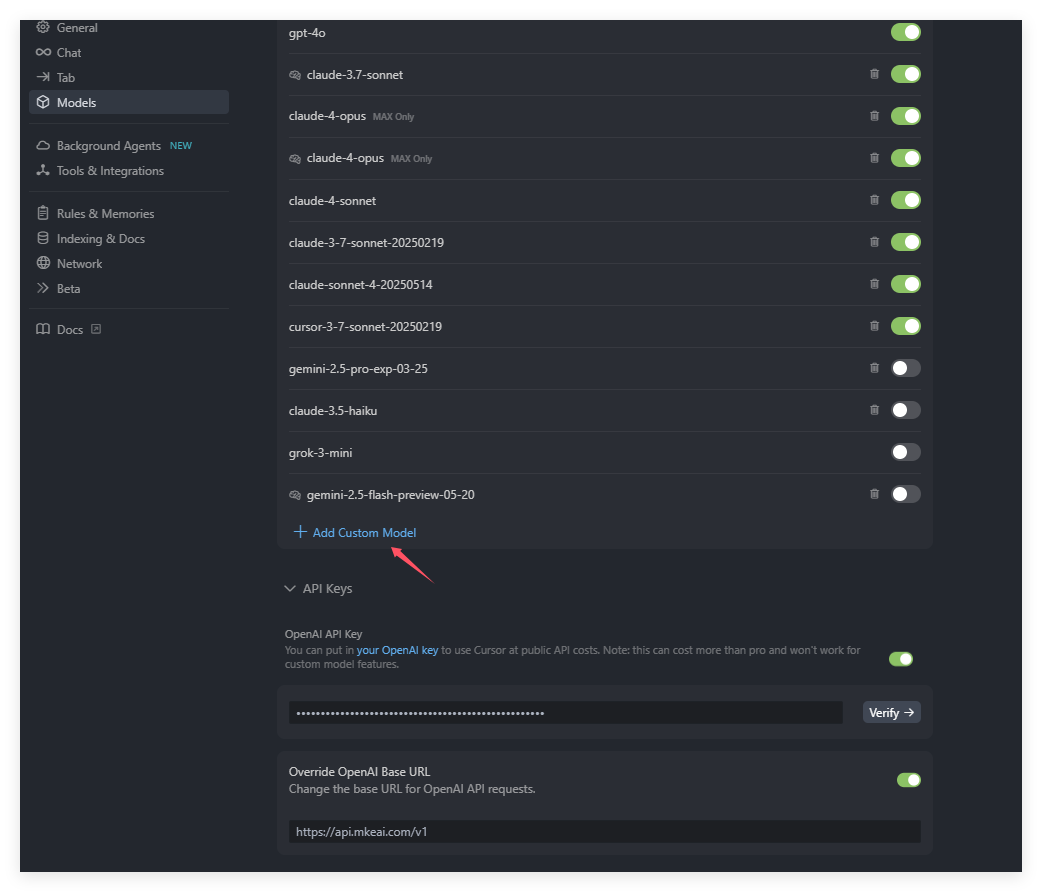Turn off claude-3.7-sonnet toggle
Image resolution: width=1042 pixels, height=892 pixels.
click(x=906, y=74)
